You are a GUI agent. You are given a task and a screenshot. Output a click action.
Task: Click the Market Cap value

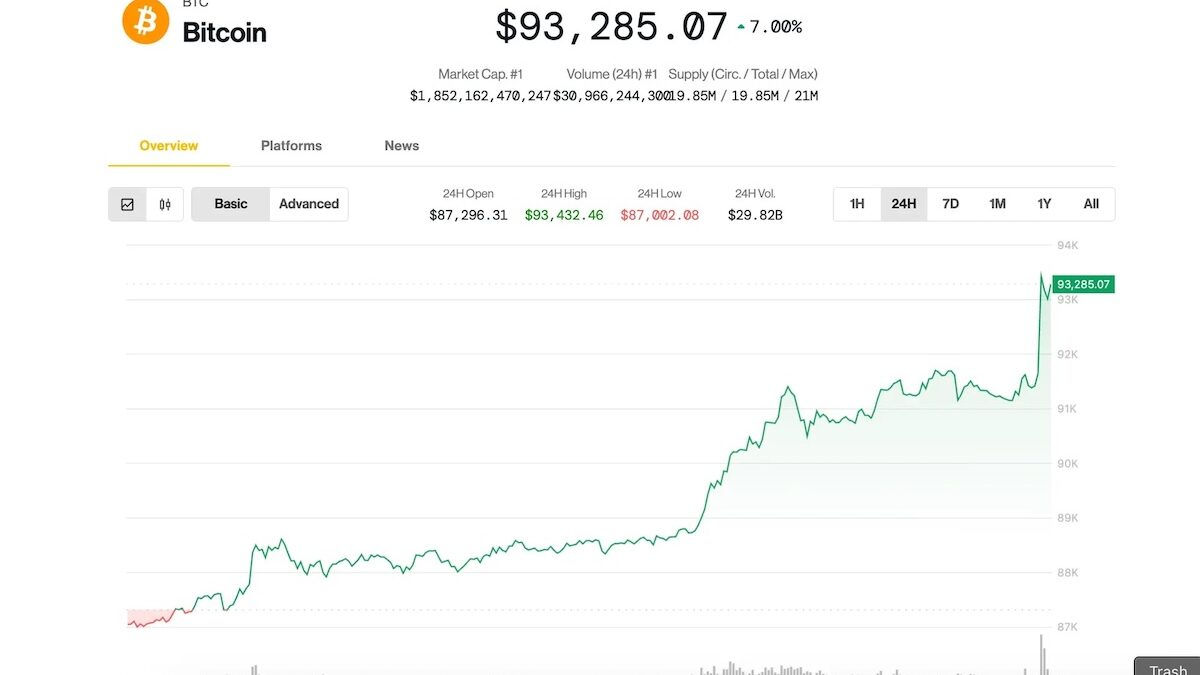pyautogui.click(x=480, y=96)
